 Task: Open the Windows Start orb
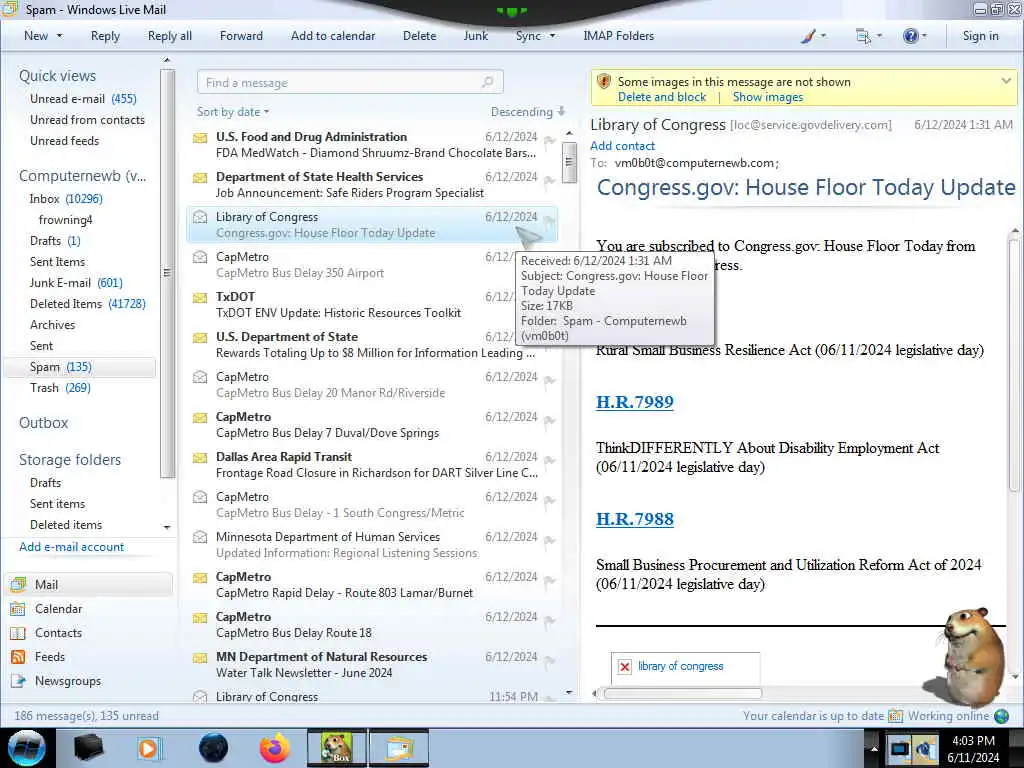pos(27,748)
